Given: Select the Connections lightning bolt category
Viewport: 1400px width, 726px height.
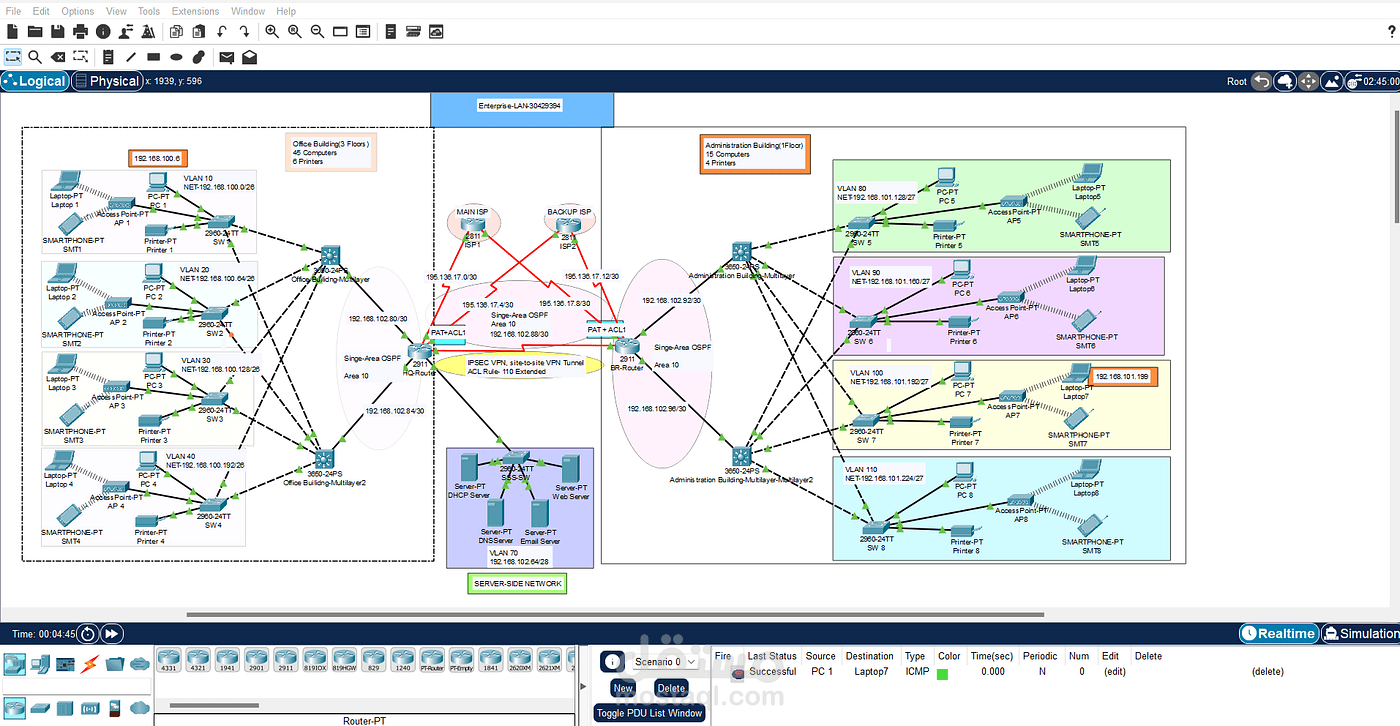Looking at the screenshot, I should tap(90, 663).
